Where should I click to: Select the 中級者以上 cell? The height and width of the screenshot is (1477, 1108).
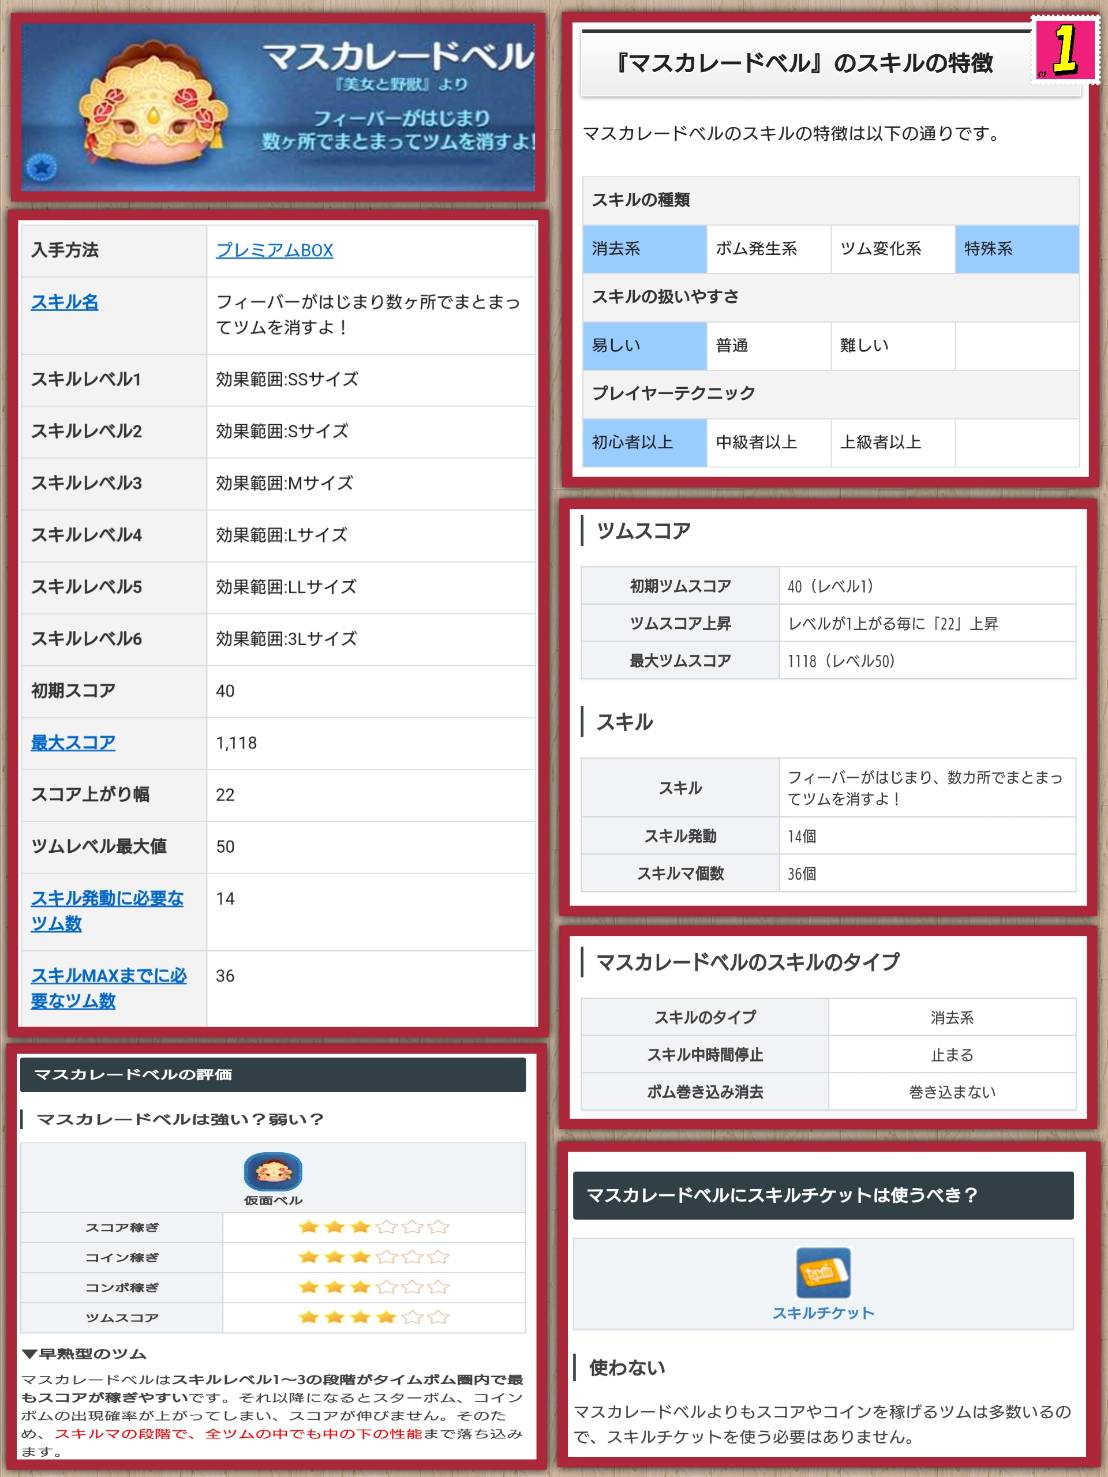coord(768,442)
